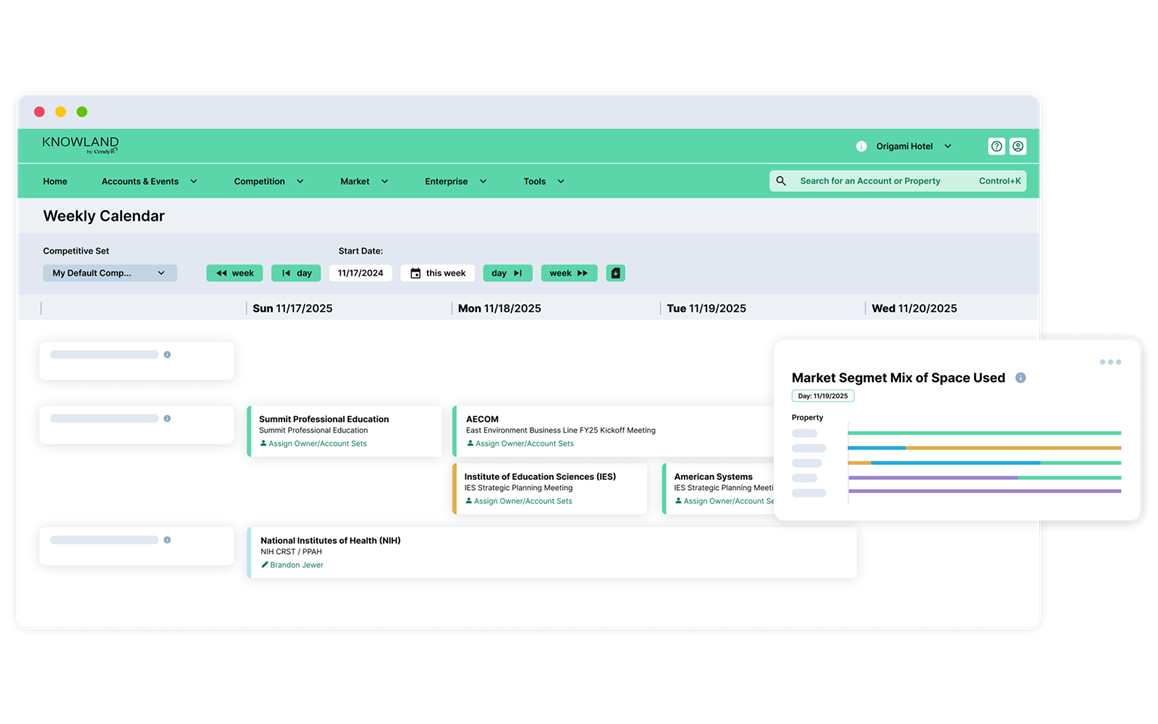
Task: Go back one week
Action: tap(234, 273)
